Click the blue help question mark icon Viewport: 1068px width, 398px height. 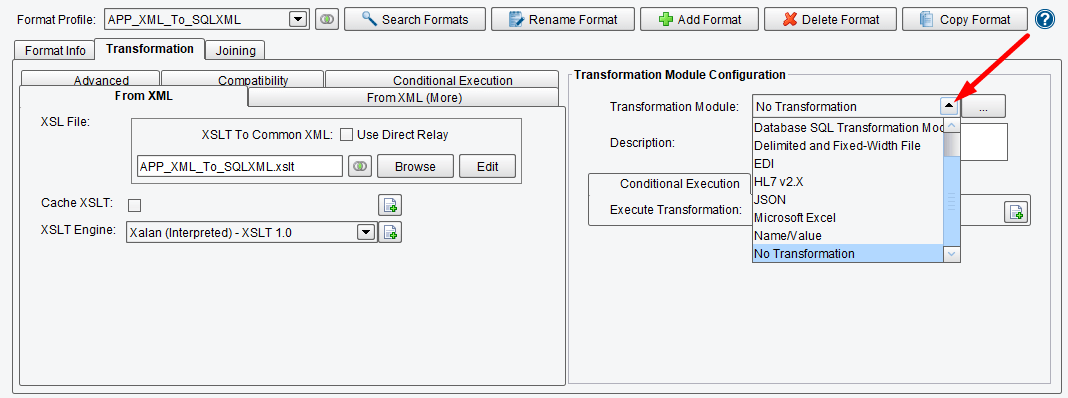1044,19
